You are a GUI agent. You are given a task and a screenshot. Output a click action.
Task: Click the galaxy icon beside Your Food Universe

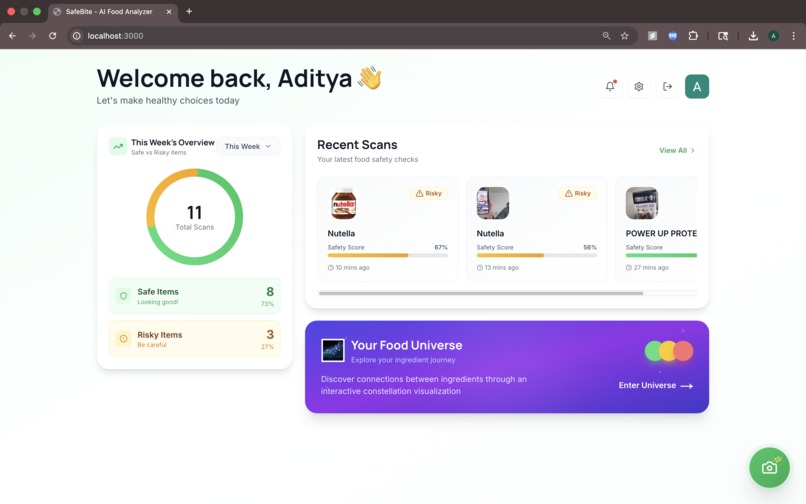coord(333,350)
